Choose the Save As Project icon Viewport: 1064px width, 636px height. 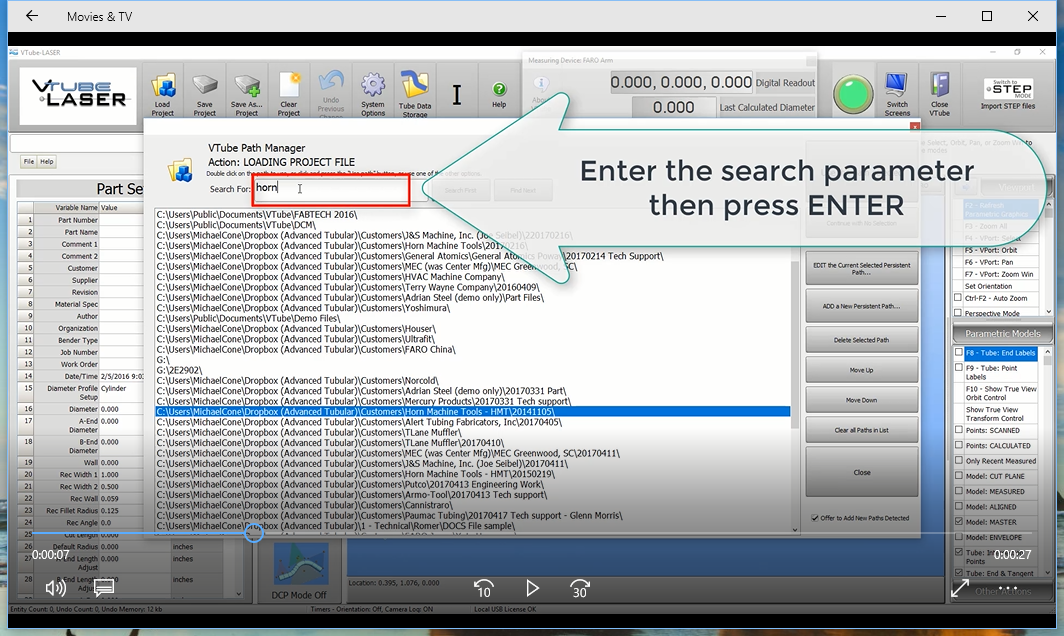[x=247, y=94]
